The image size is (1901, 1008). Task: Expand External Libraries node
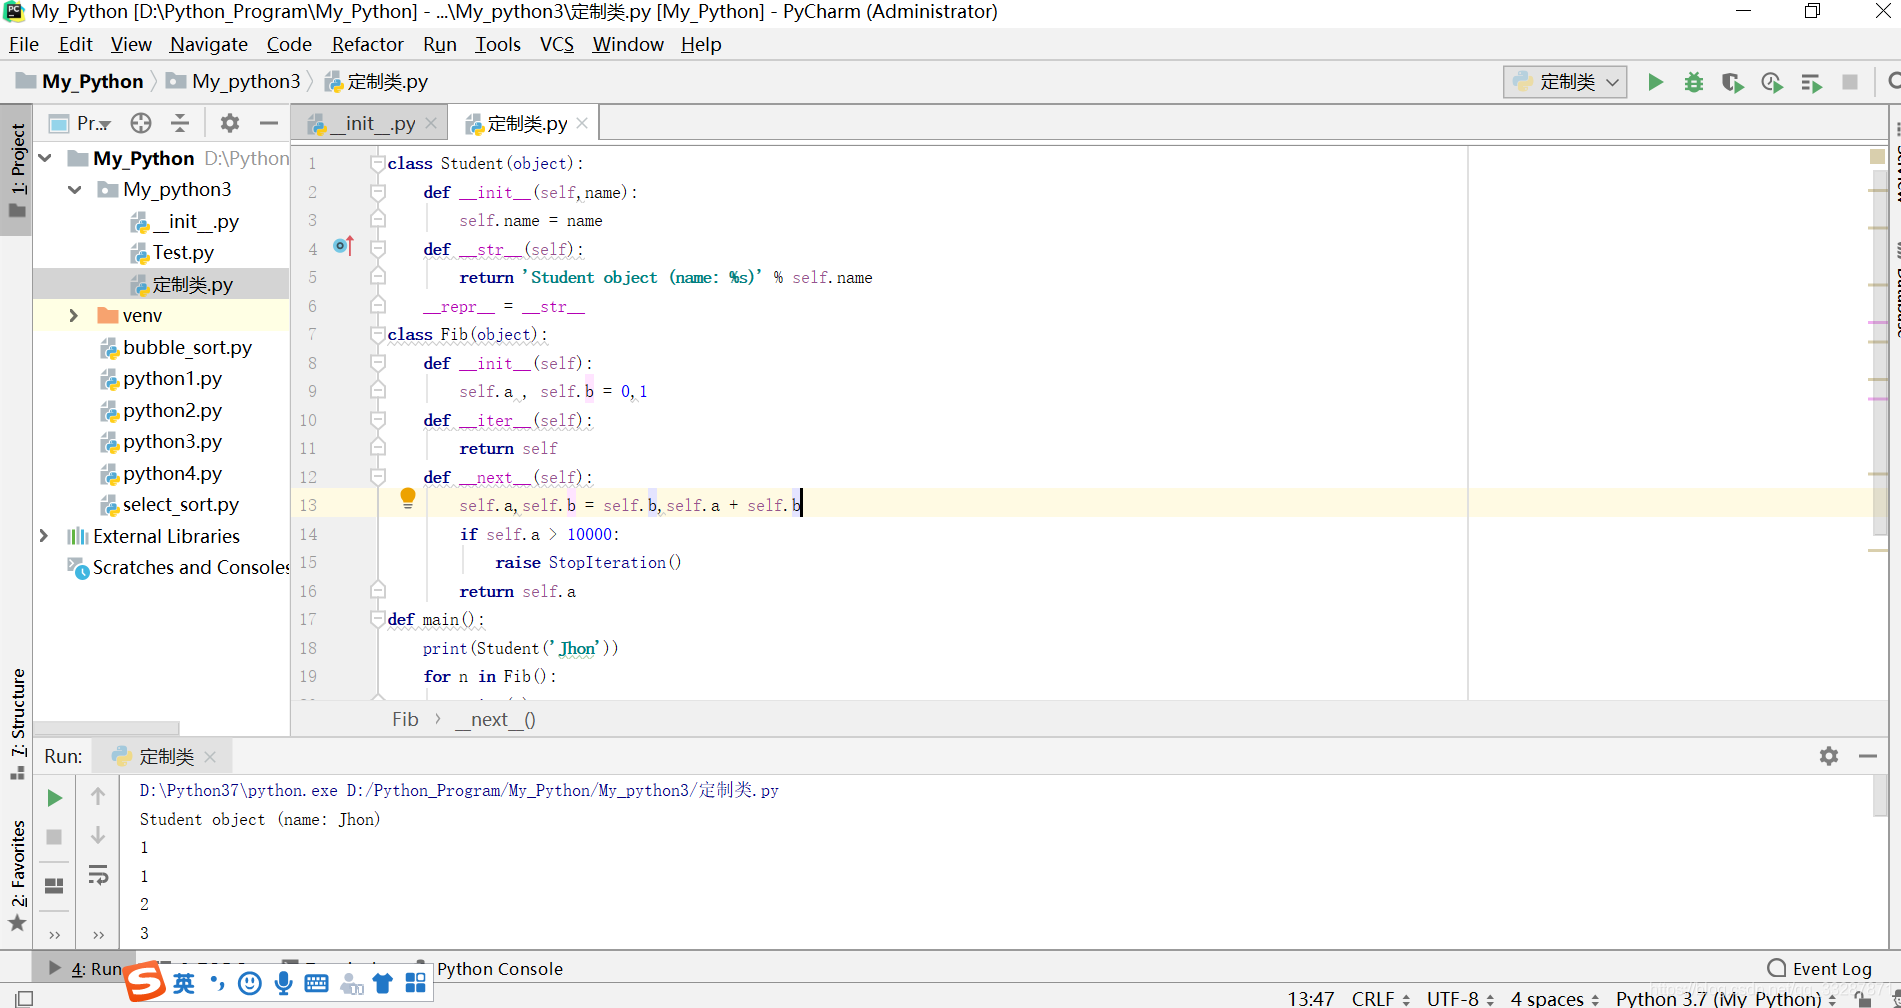44,536
